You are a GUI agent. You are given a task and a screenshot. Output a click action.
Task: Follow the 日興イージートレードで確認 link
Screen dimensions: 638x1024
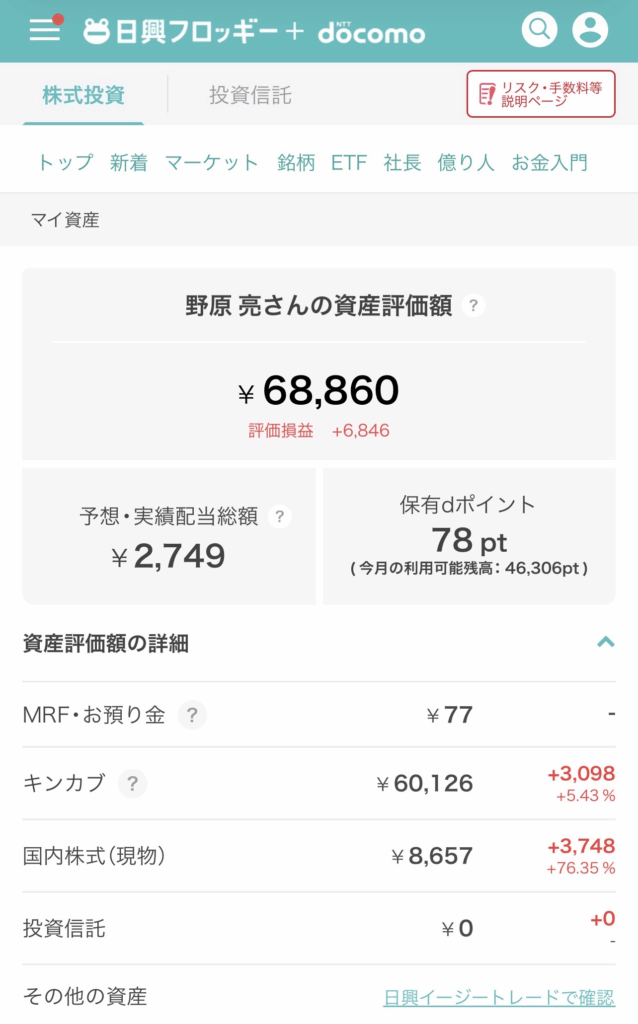(x=499, y=997)
